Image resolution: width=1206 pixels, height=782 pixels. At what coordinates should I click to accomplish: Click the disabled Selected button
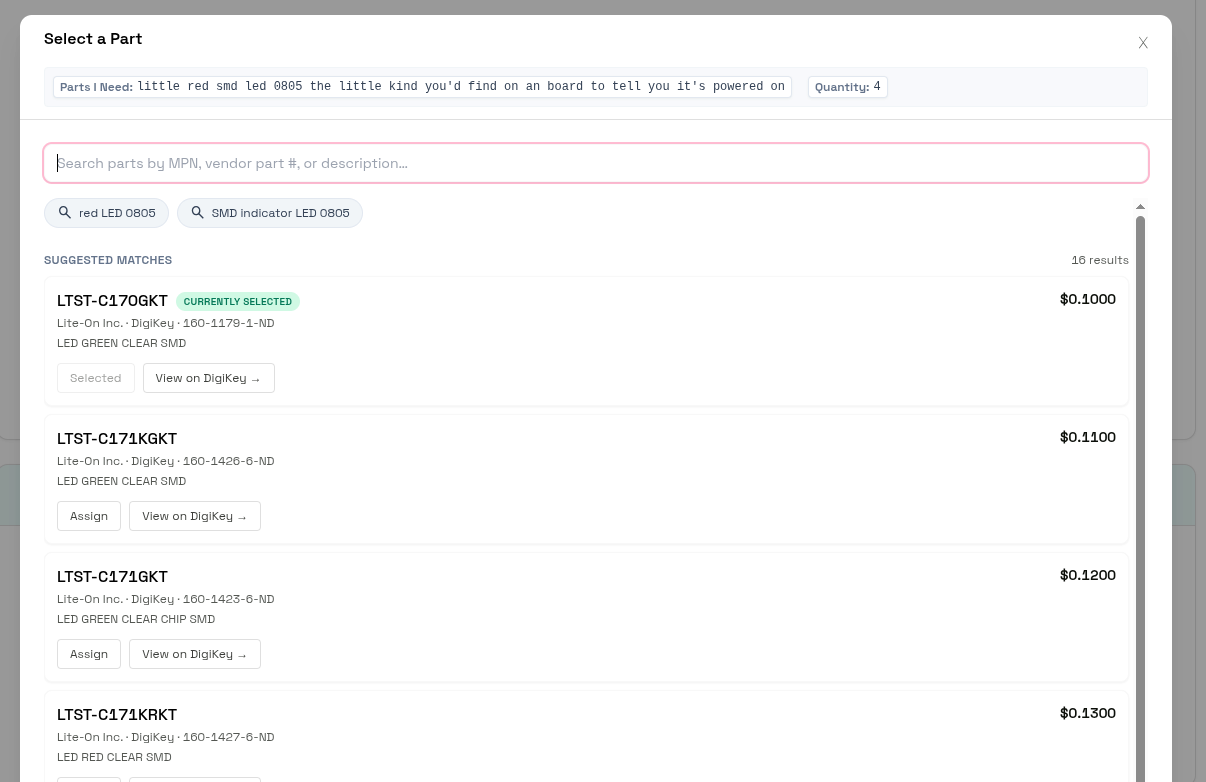coord(95,378)
